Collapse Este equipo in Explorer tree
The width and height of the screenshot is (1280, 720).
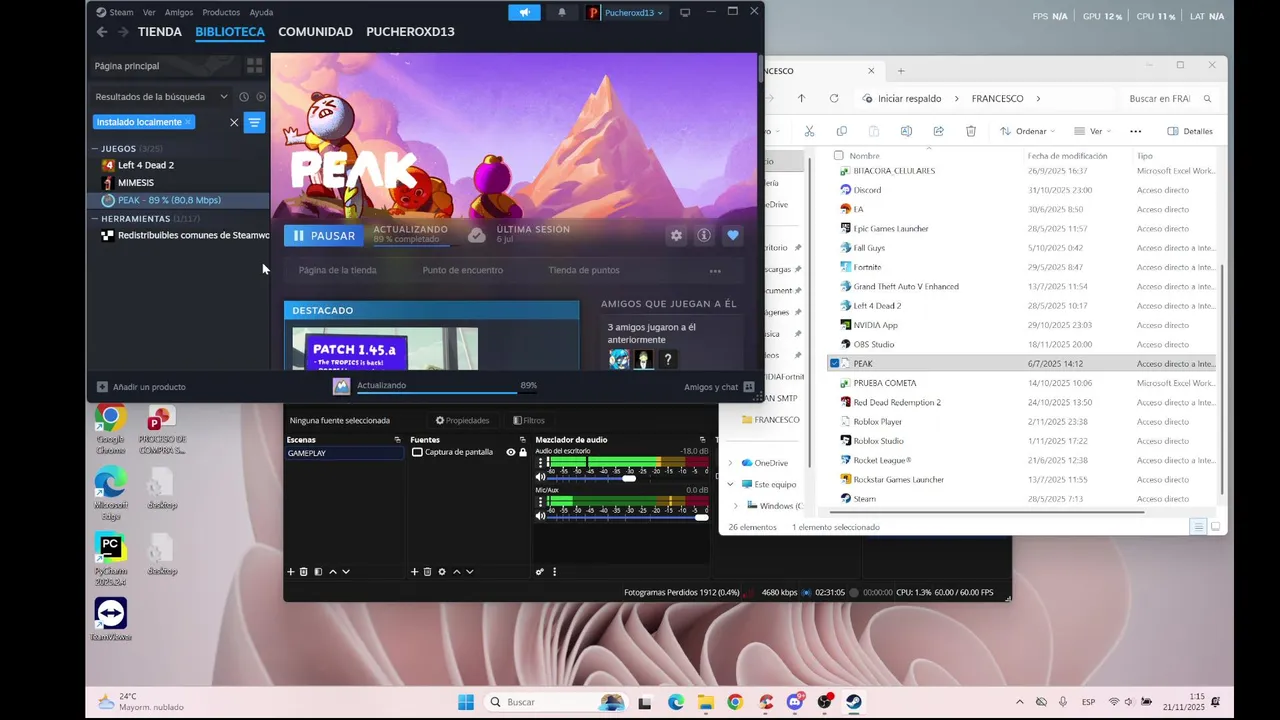(x=730, y=484)
